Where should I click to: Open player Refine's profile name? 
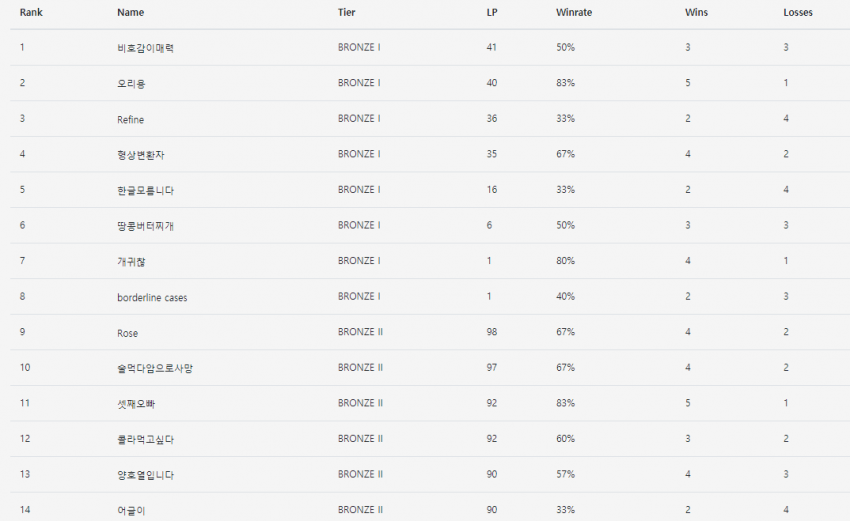click(x=130, y=120)
